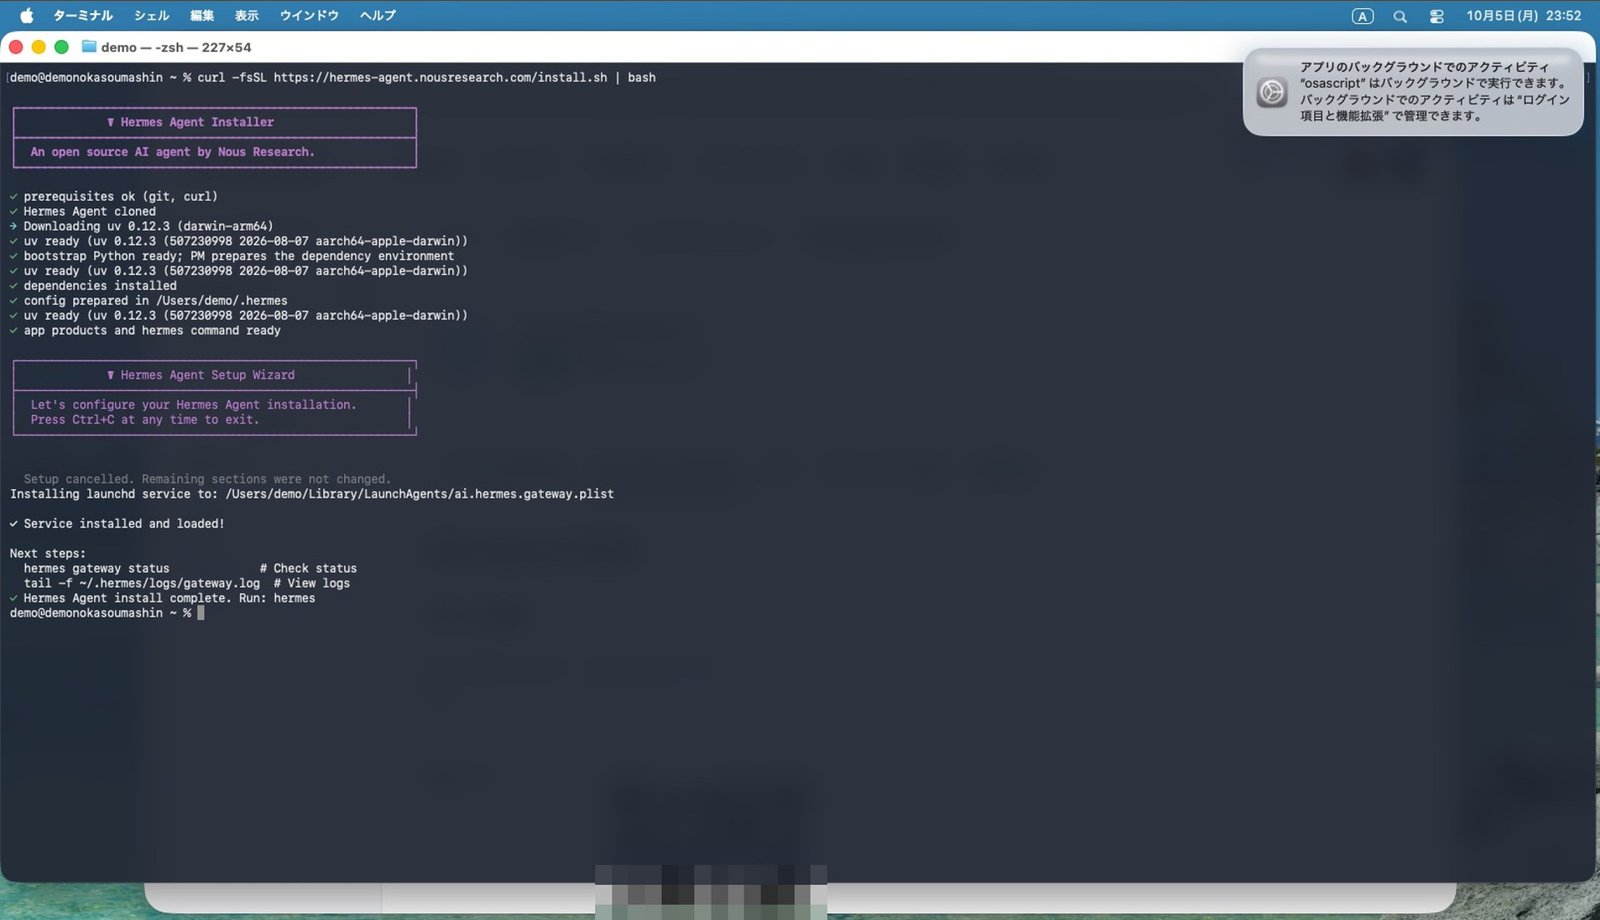This screenshot has height=920, width=1600.
Task: Open the 表示 menu
Action: tap(246, 15)
